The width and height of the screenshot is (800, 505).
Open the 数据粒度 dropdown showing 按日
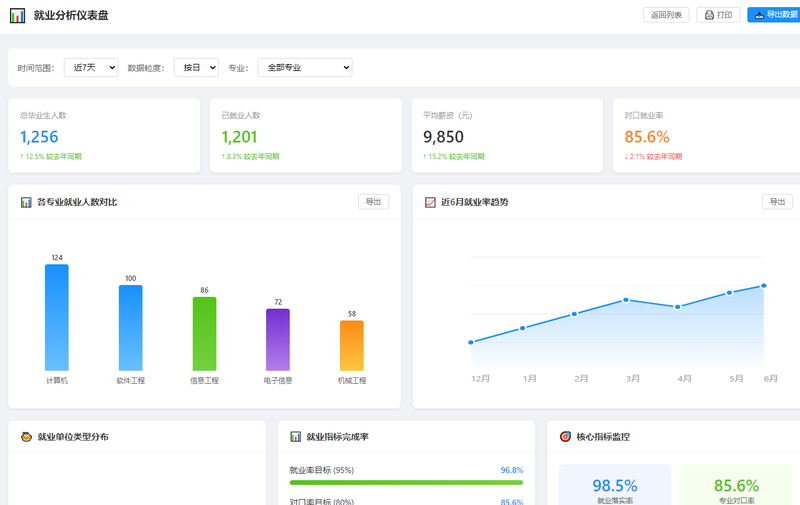click(x=196, y=67)
